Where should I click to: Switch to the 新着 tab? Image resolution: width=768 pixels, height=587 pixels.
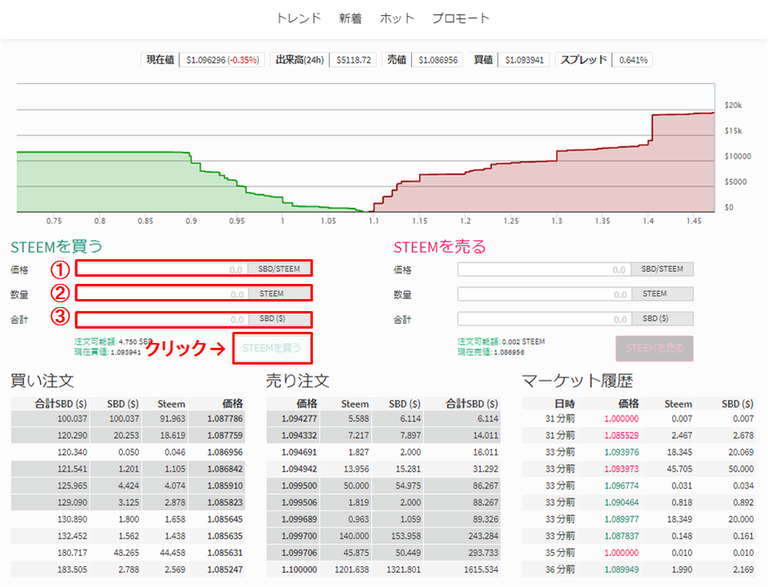tap(351, 18)
